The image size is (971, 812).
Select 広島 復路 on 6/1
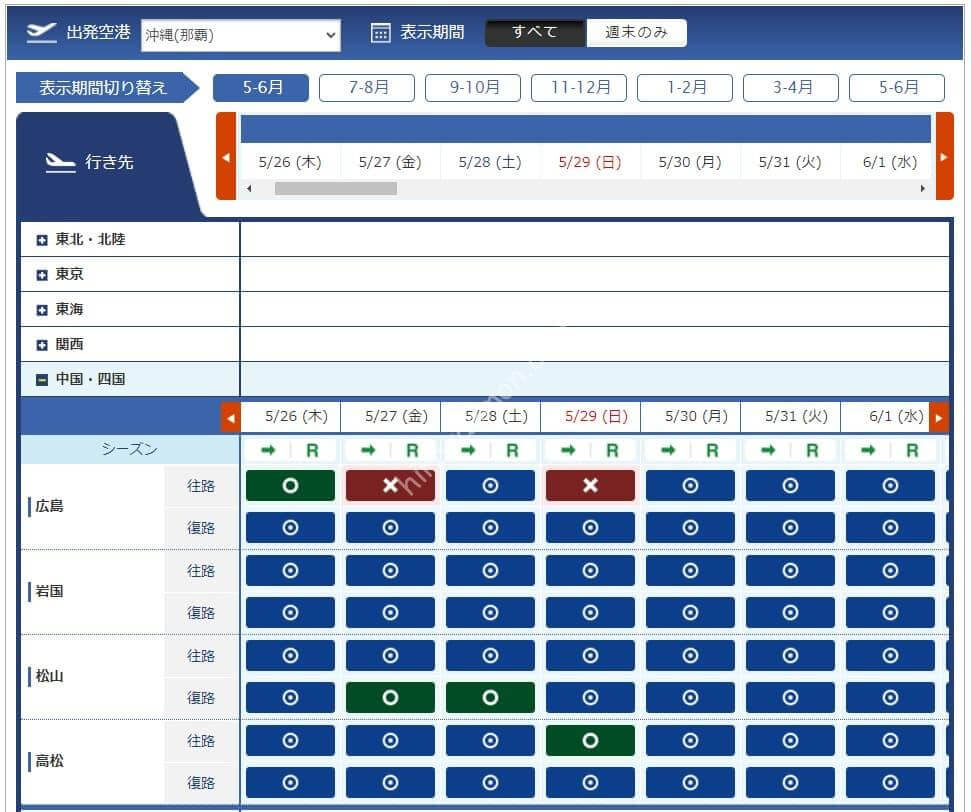[x=890, y=528]
